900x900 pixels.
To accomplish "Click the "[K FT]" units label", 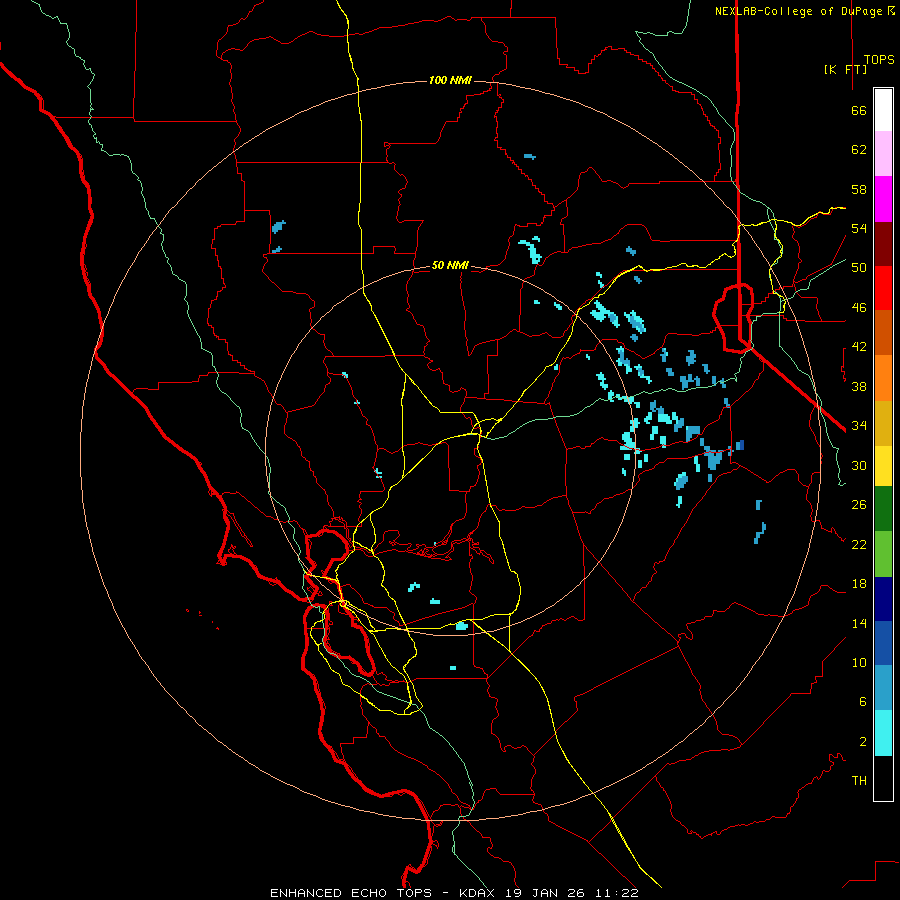I will [845, 69].
